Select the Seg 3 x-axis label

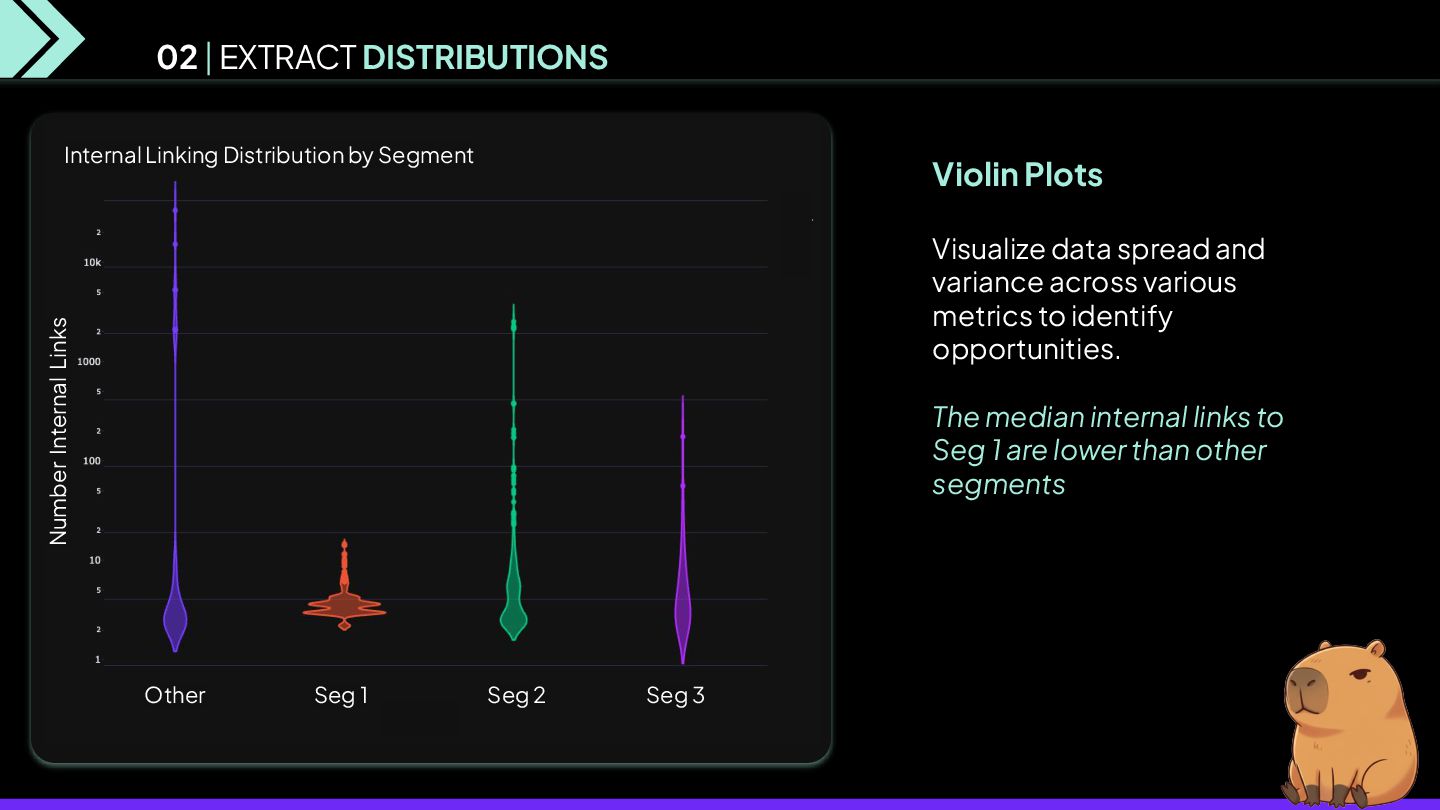[675, 695]
